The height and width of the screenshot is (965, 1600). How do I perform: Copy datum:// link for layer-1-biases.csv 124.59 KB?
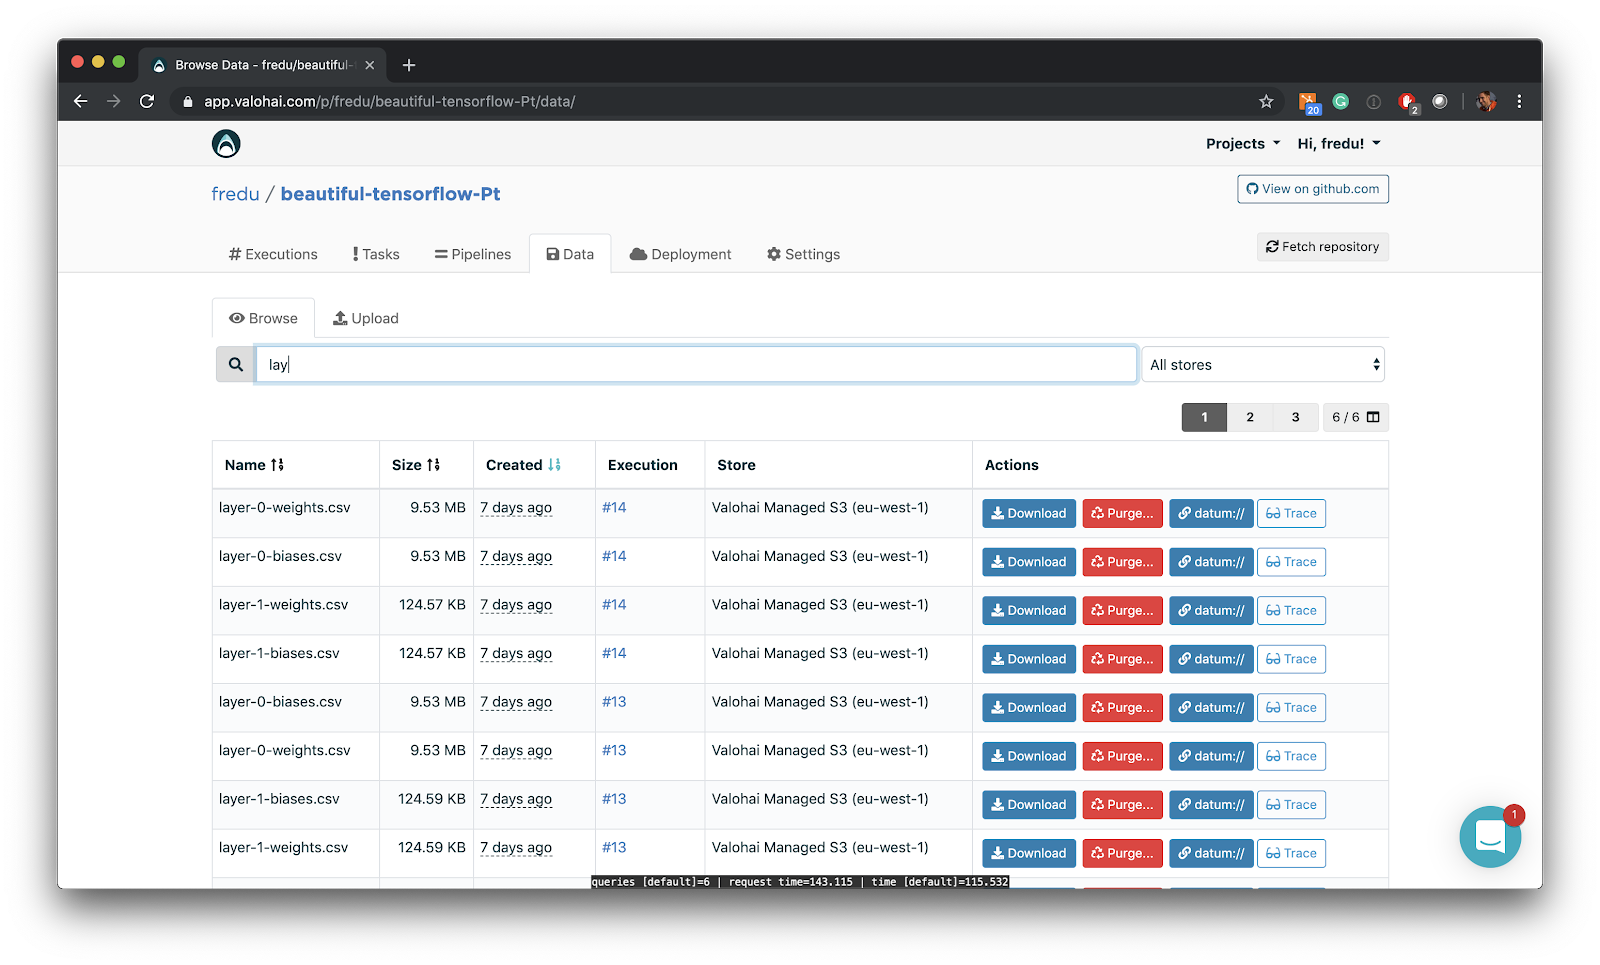point(1211,804)
